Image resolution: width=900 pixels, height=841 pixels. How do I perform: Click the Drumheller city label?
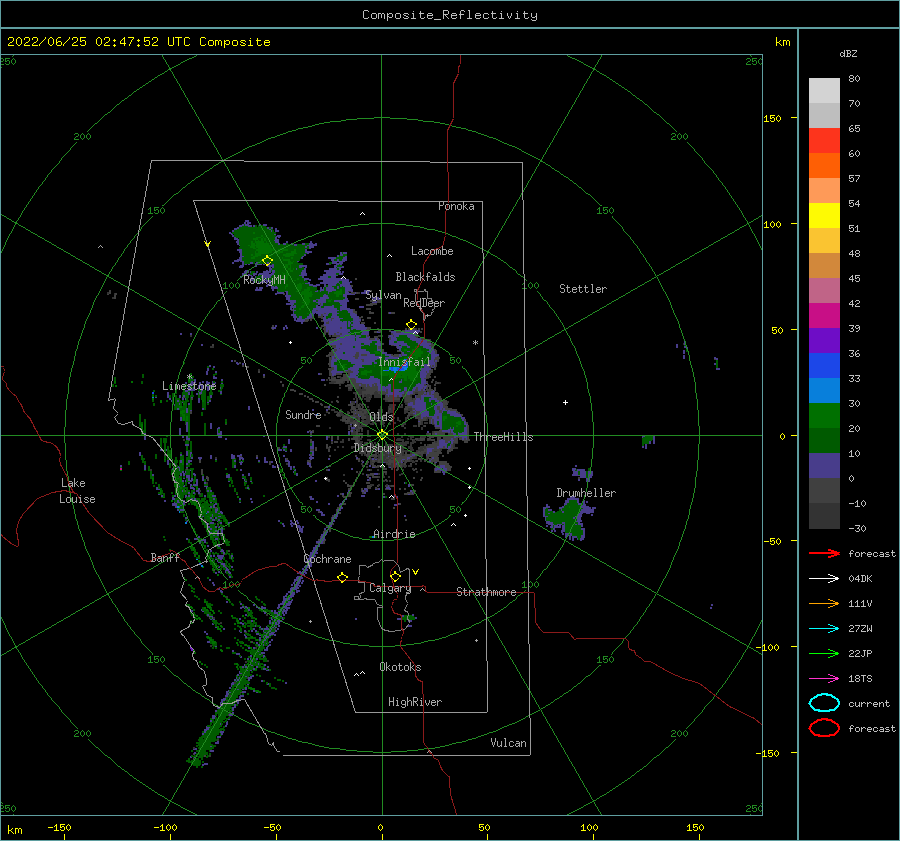coord(586,493)
